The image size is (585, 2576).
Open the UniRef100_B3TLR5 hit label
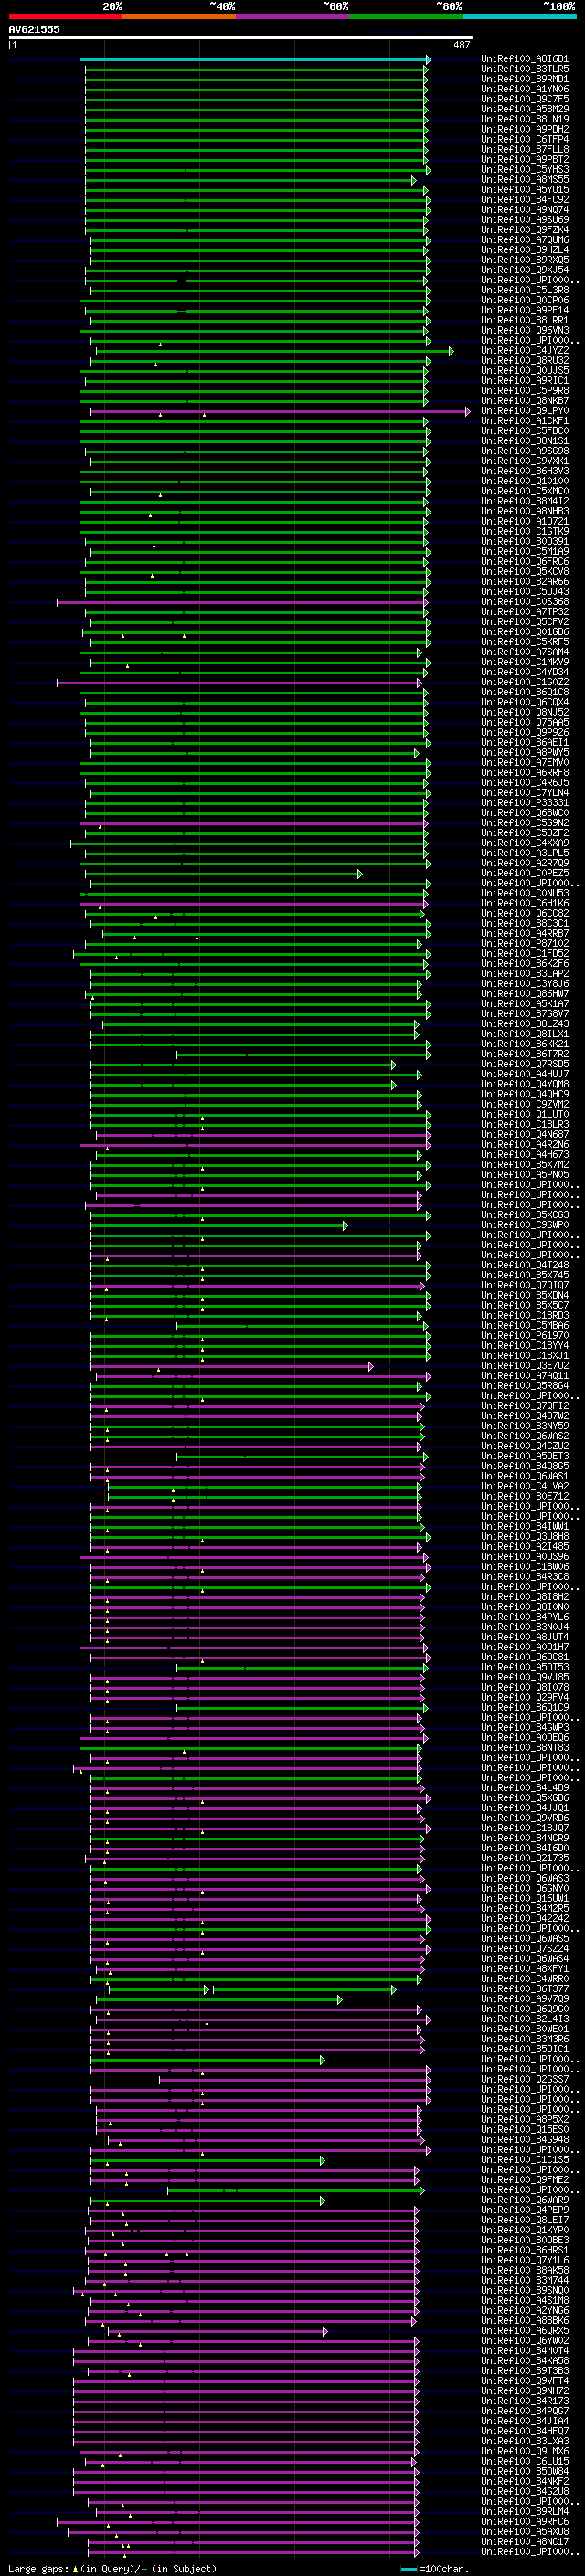pyautogui.click(x=525, y=69)
